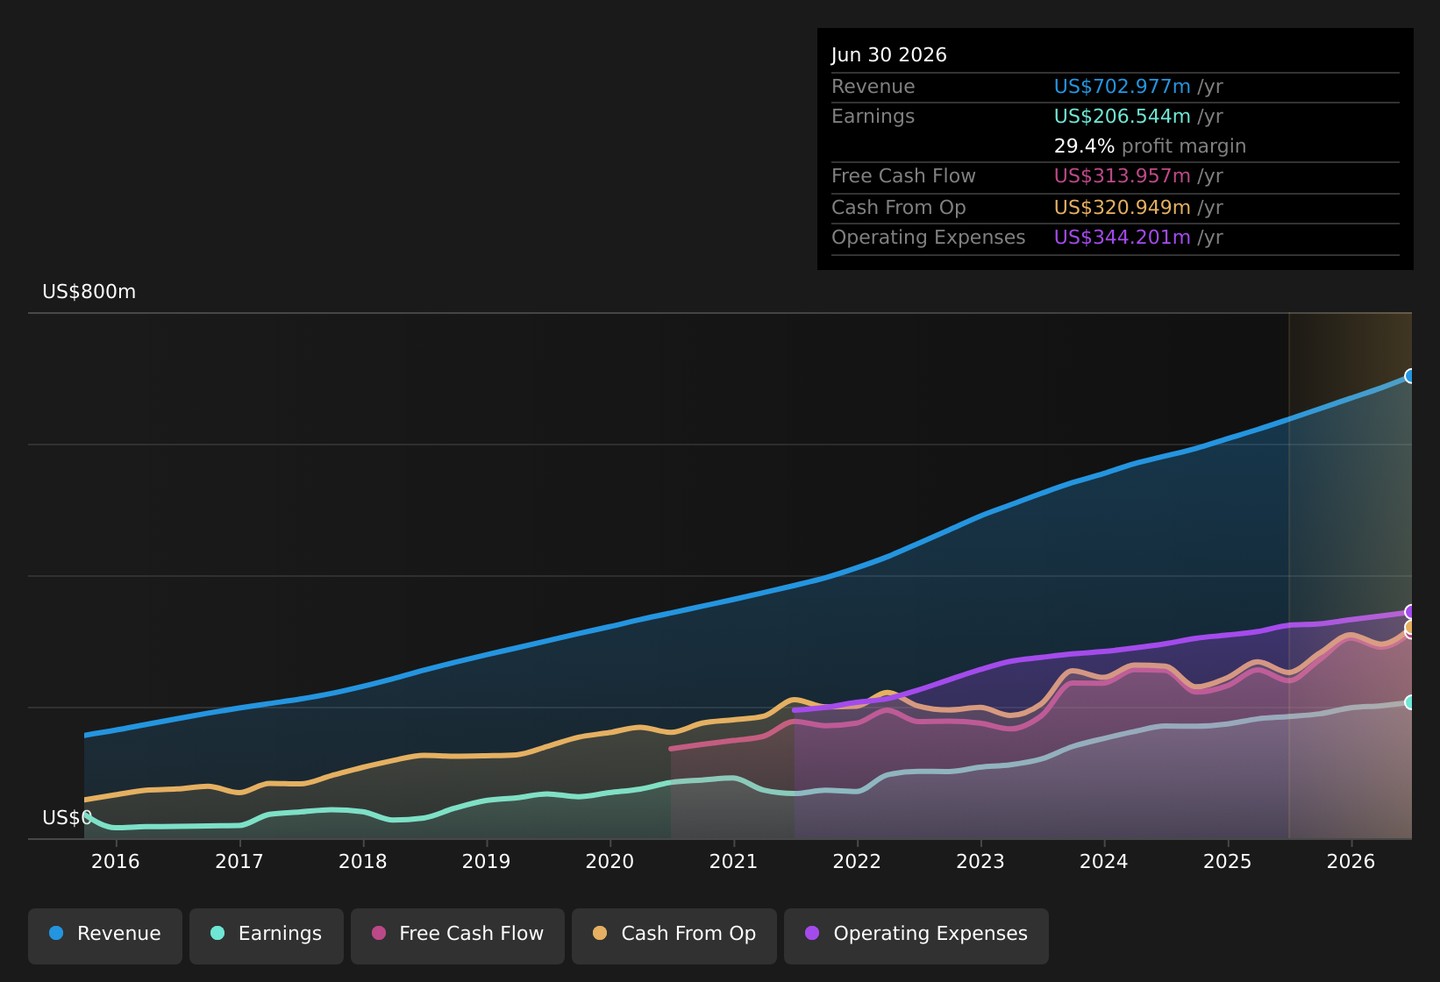
Task: Toggle the Revenue legend button
Action: click(105, 936)
